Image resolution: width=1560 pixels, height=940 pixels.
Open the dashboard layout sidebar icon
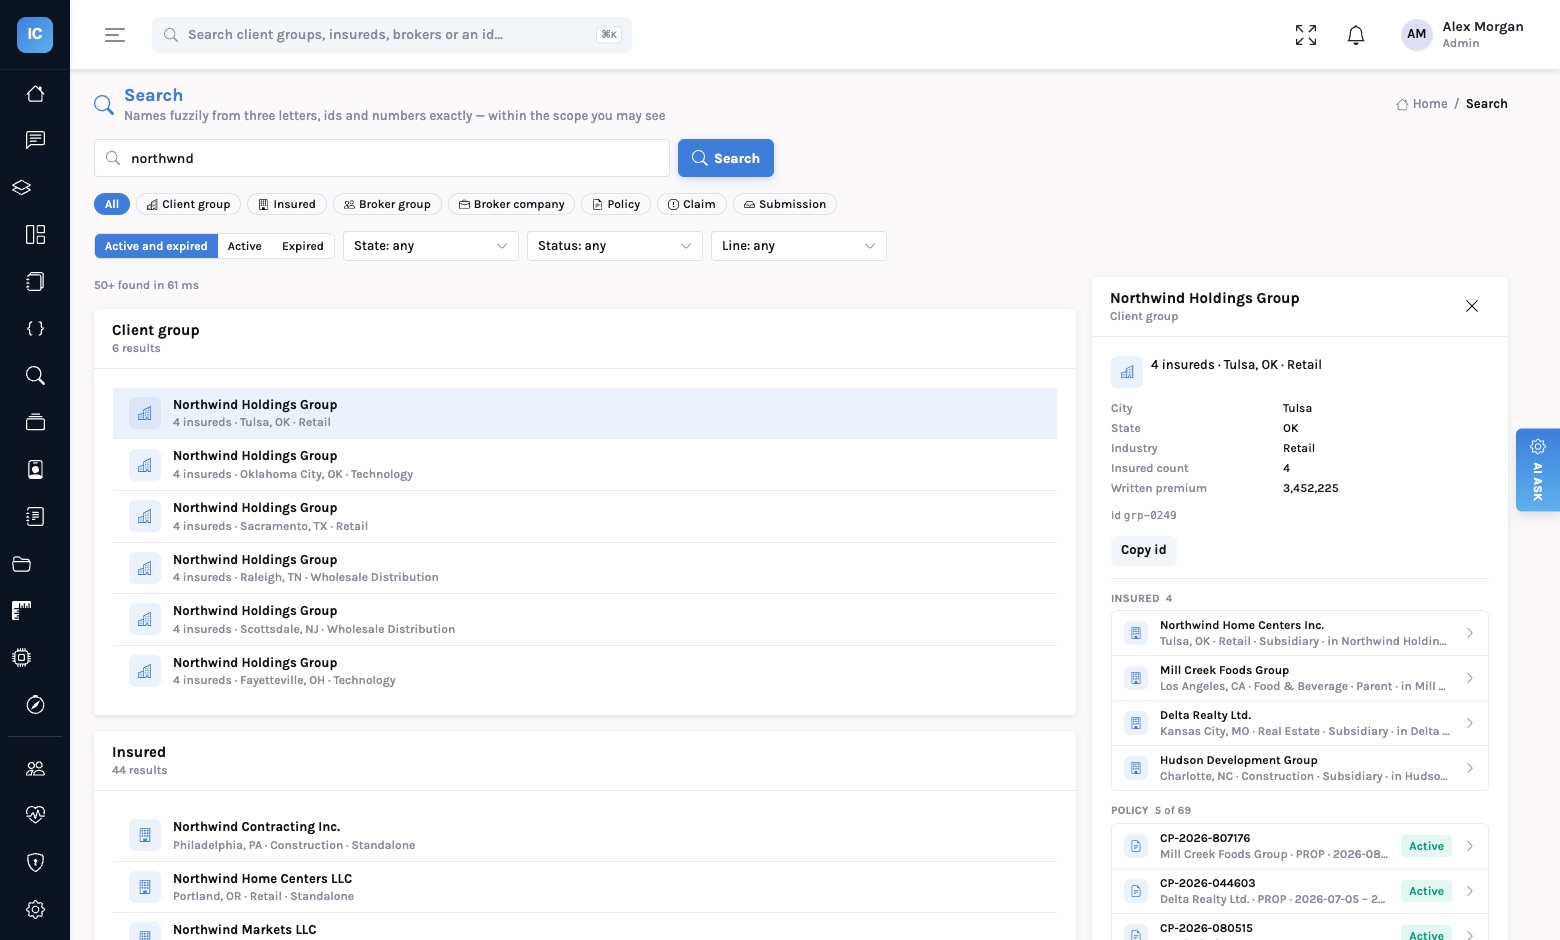click(35, 234)
